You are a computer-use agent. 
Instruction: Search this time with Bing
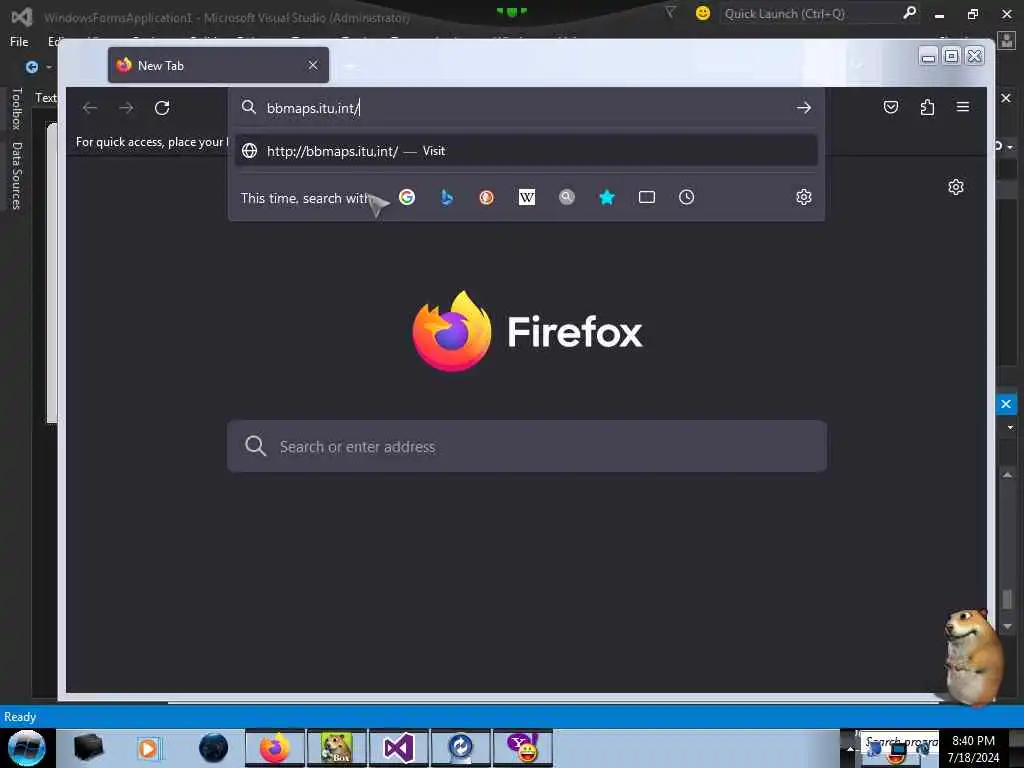pyautogui.click(x=447, y=197)
